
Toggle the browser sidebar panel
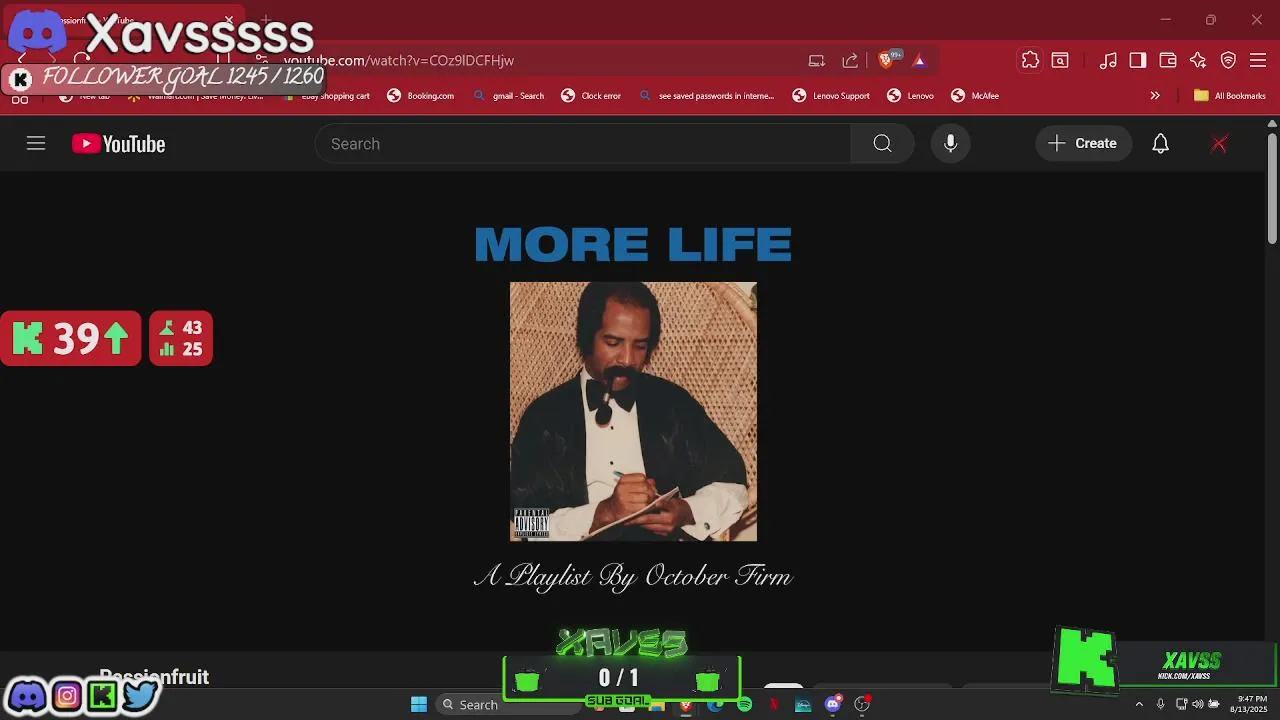click(1138, 61)
